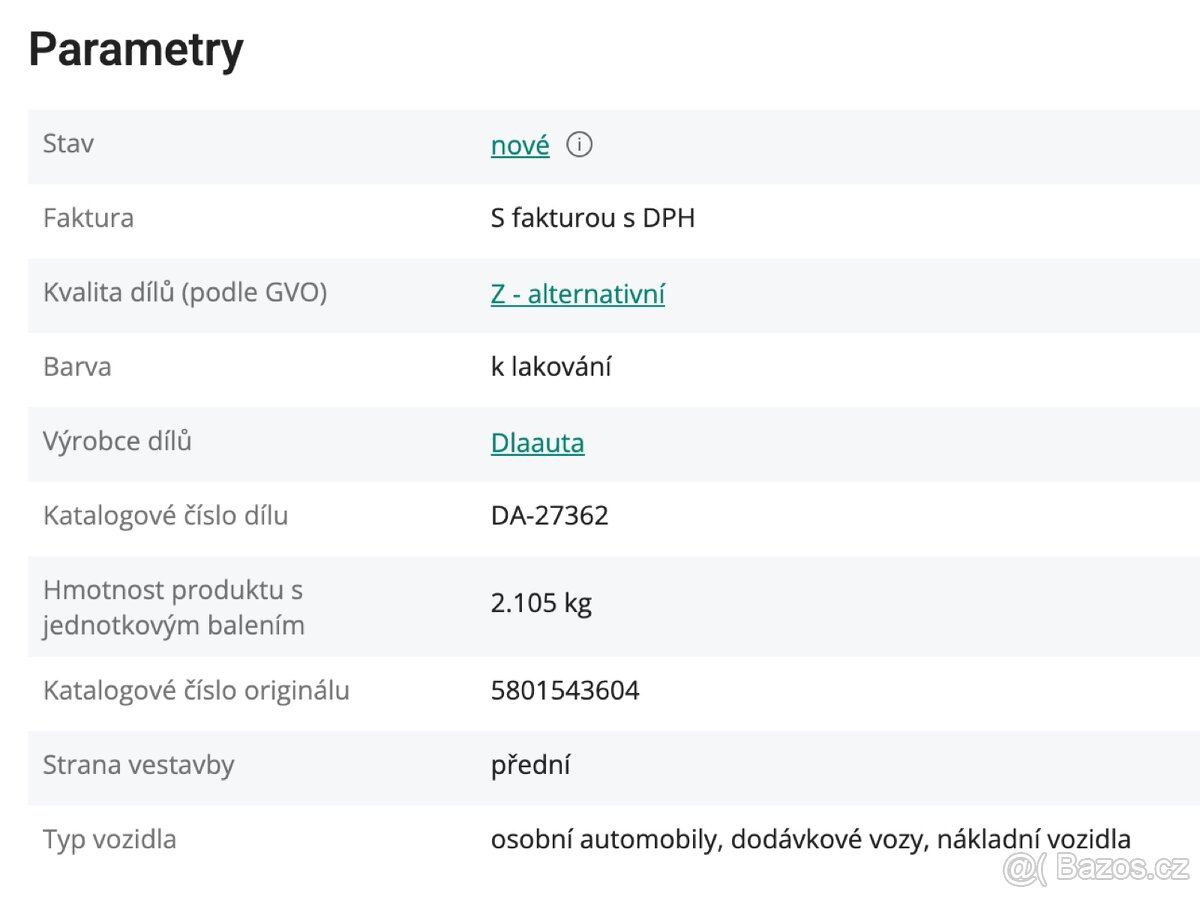Click the 2.105 kg weight value
Viewport: 1200px width, 897px height.
pyautogui.click(x=541, y=604)
